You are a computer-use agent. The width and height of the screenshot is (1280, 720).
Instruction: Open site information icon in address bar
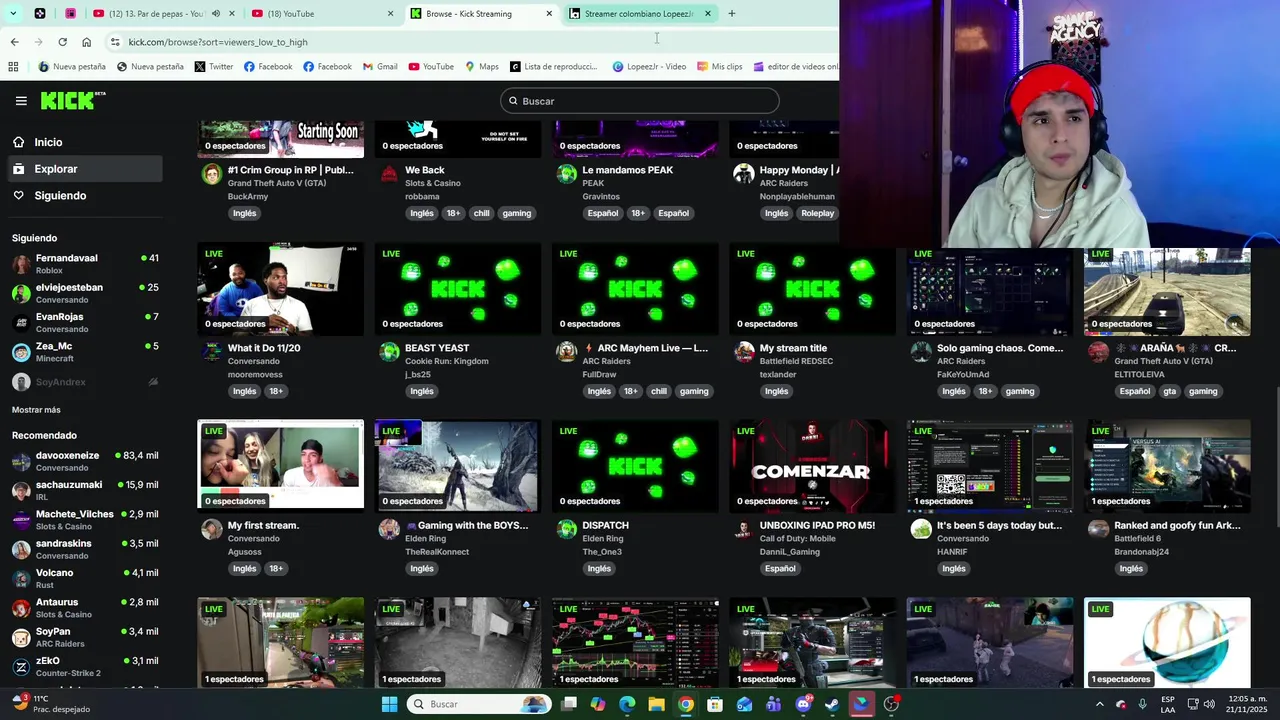pos(115,42)
